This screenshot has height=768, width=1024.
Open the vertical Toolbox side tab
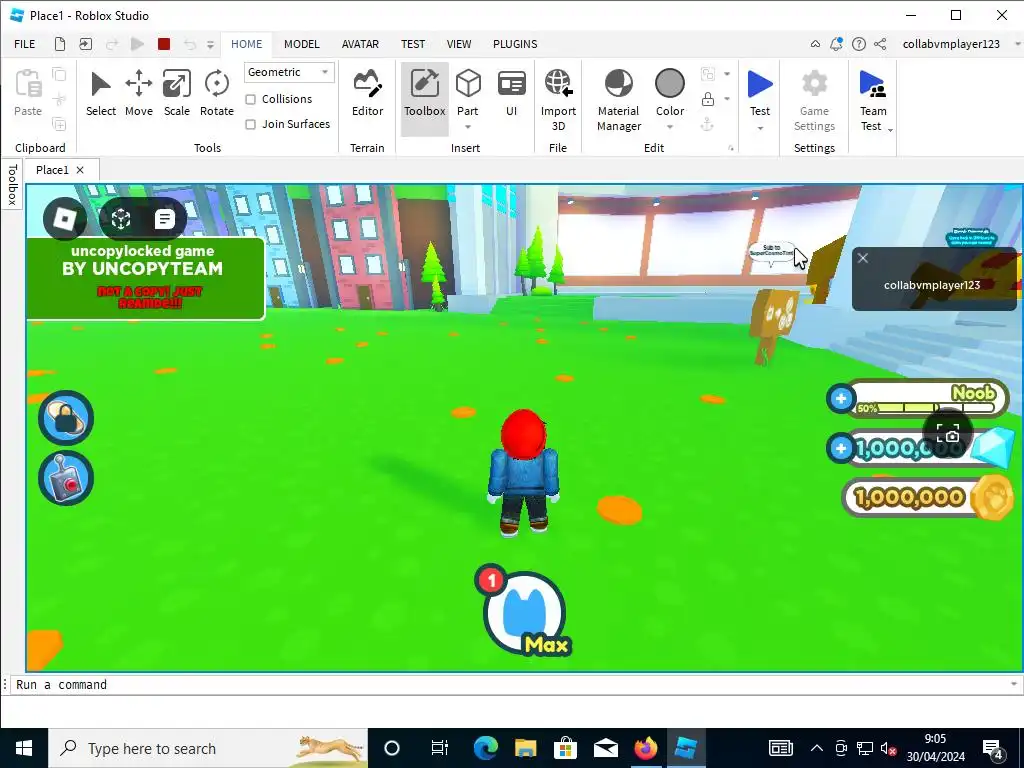[x=12, y=184]
